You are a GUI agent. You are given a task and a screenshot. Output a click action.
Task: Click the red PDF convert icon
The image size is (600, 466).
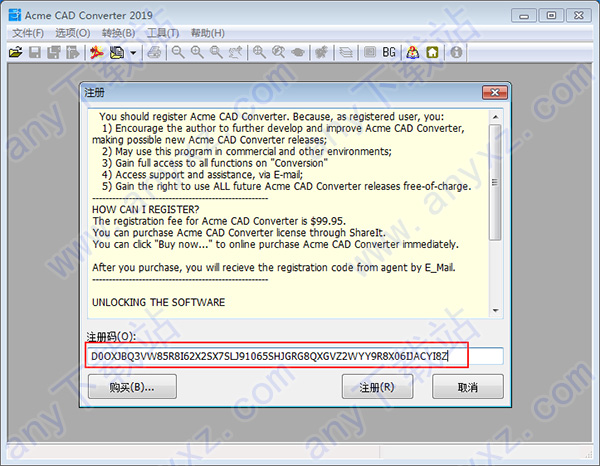click(97, 52)
